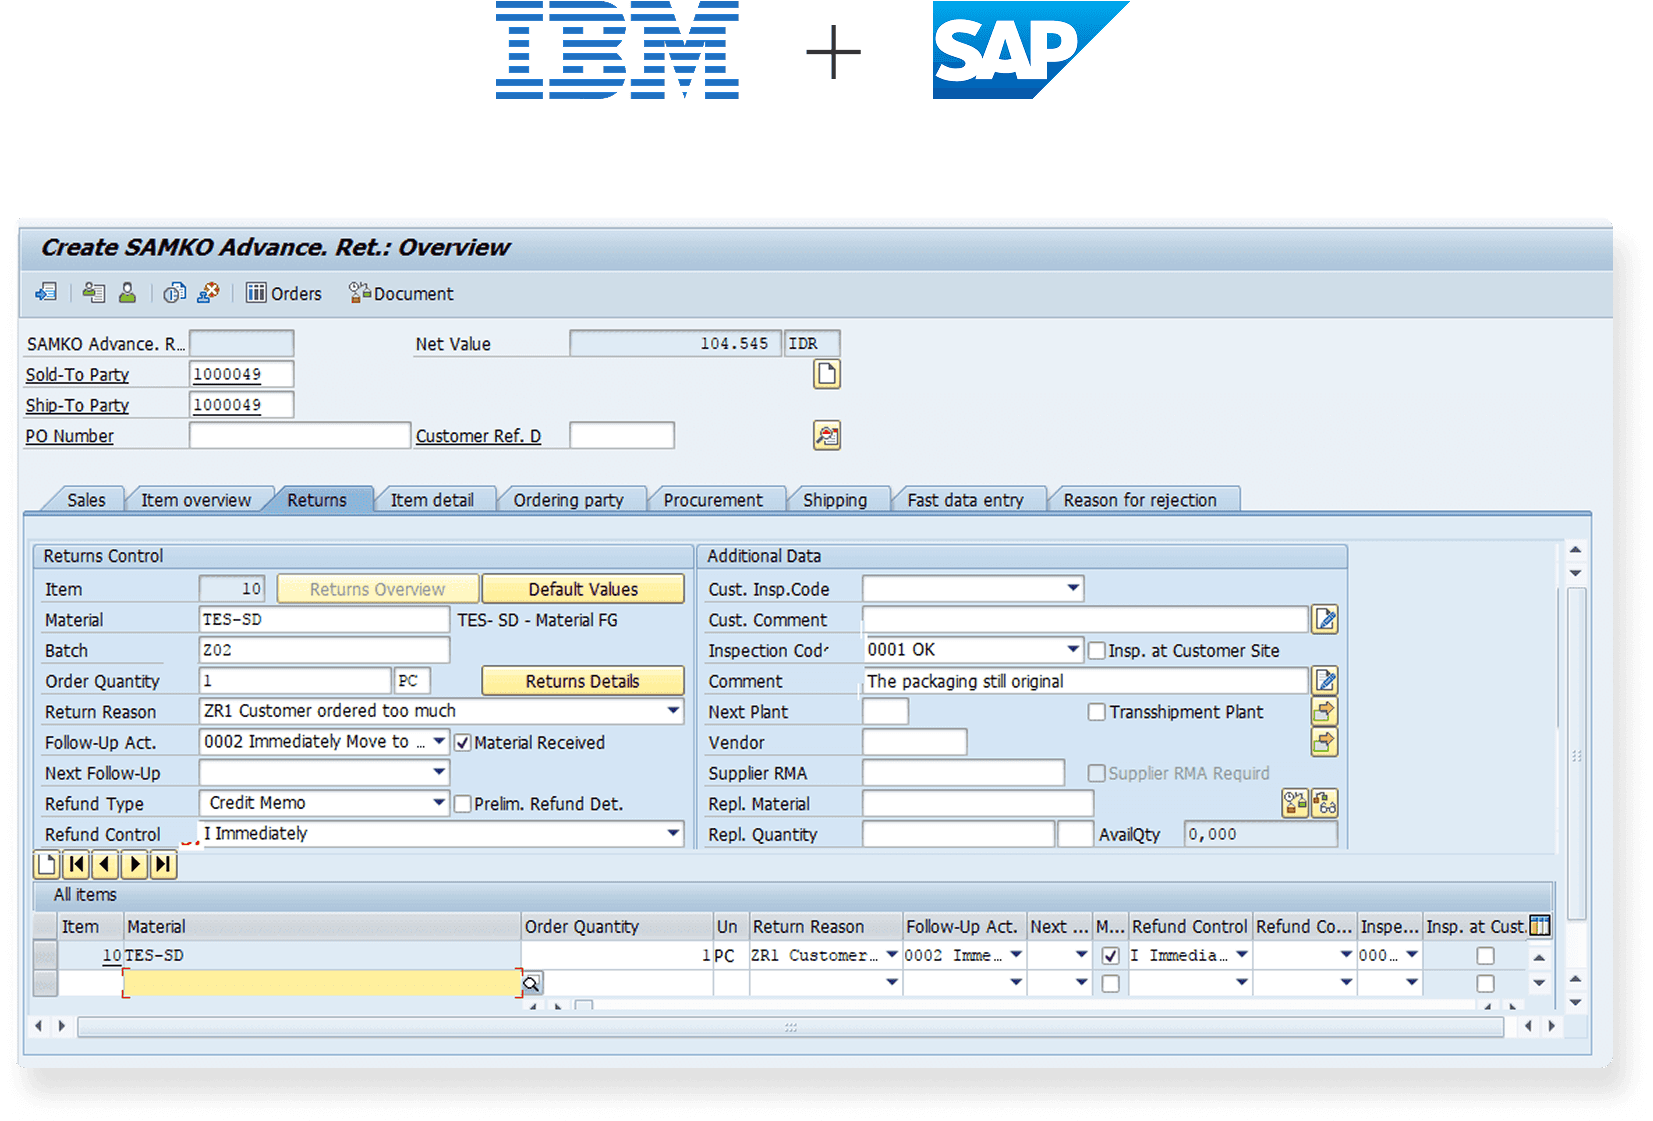Open the Follow-Up Act. dropdown
Screen dimensions: 1653x1121
coord(439,742)
